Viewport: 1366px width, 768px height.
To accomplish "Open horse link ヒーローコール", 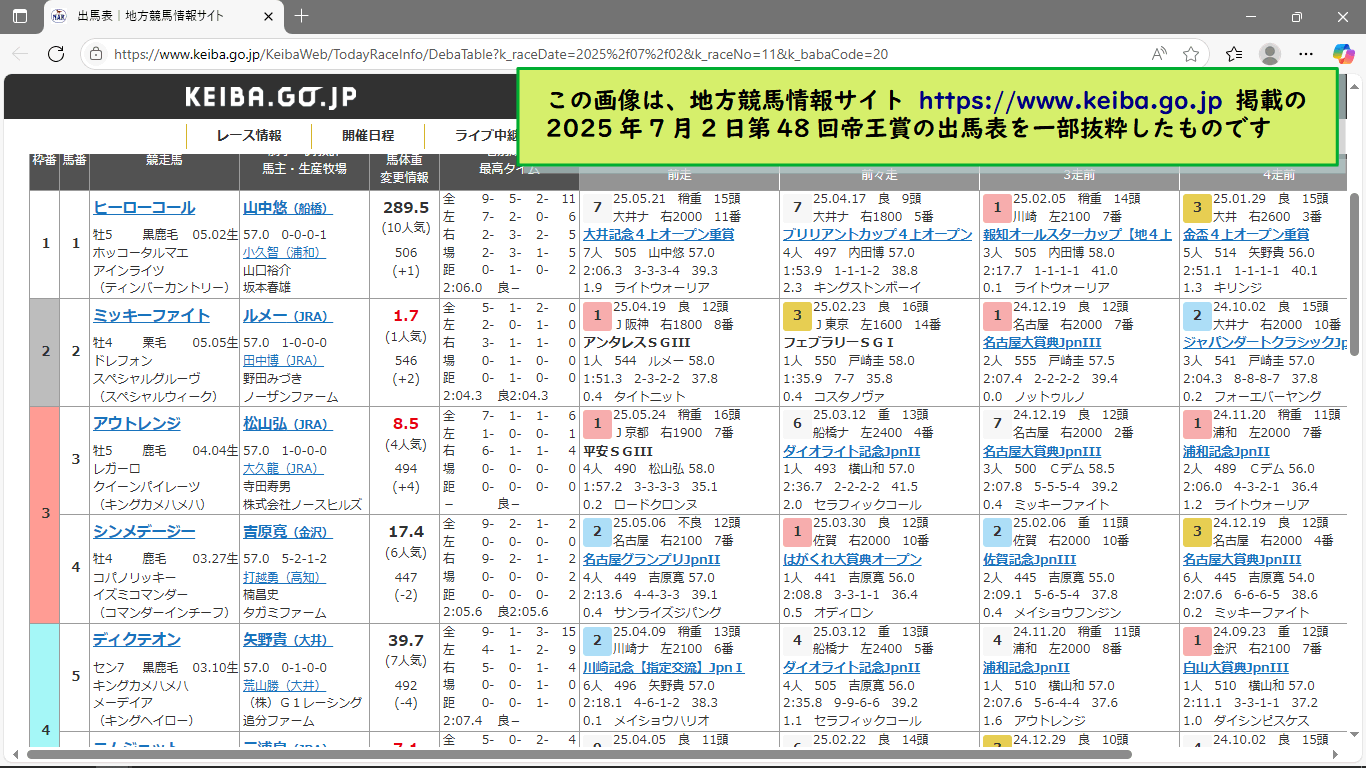I will (144, 208).
